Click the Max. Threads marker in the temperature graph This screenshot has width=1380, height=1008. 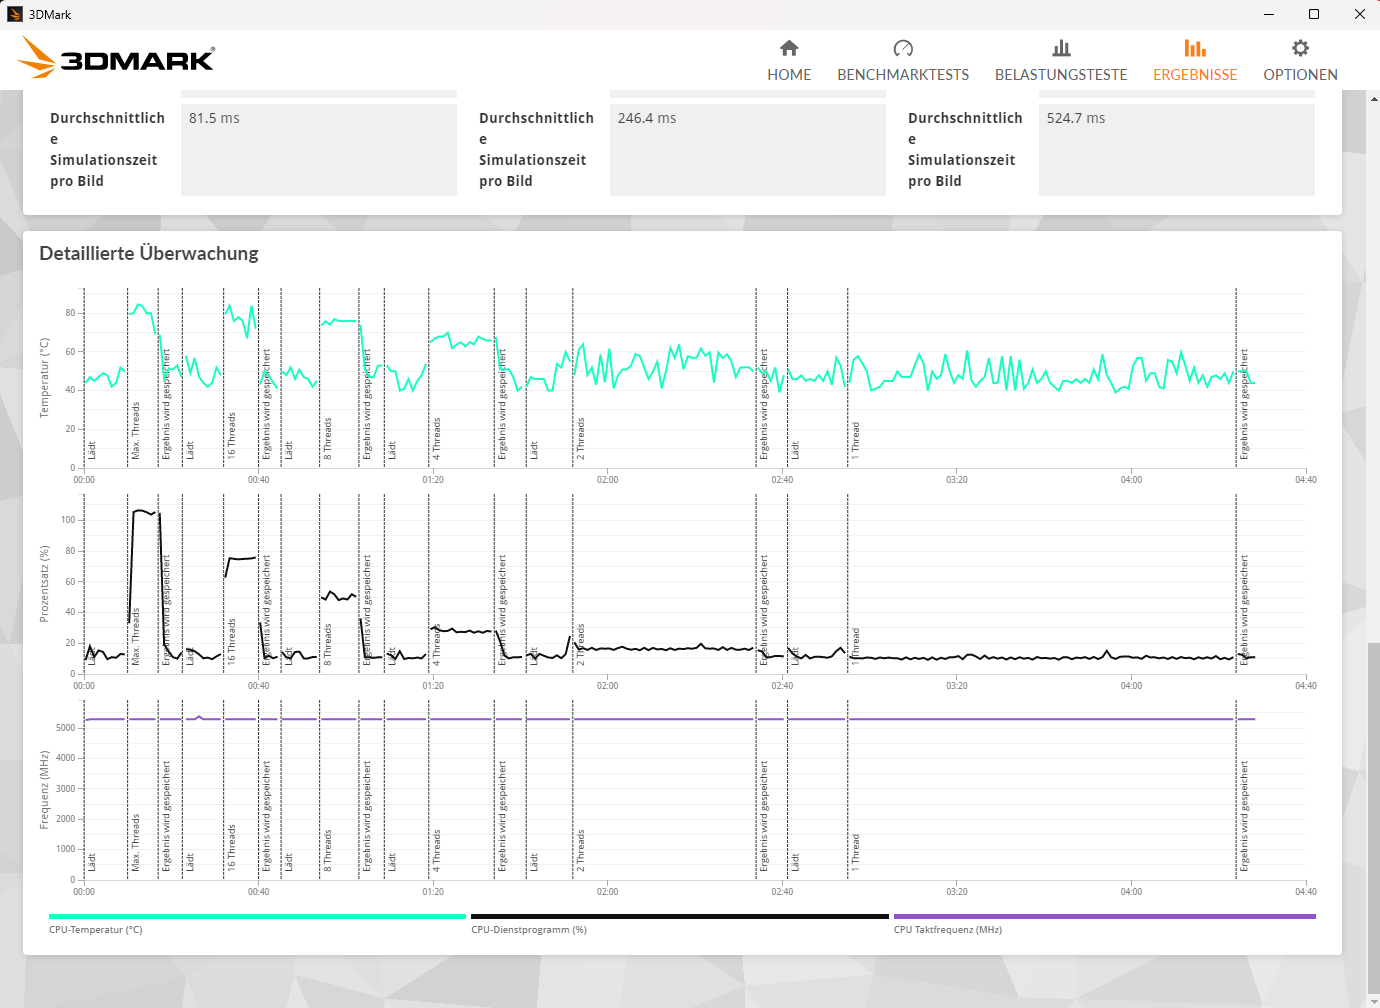135,430
